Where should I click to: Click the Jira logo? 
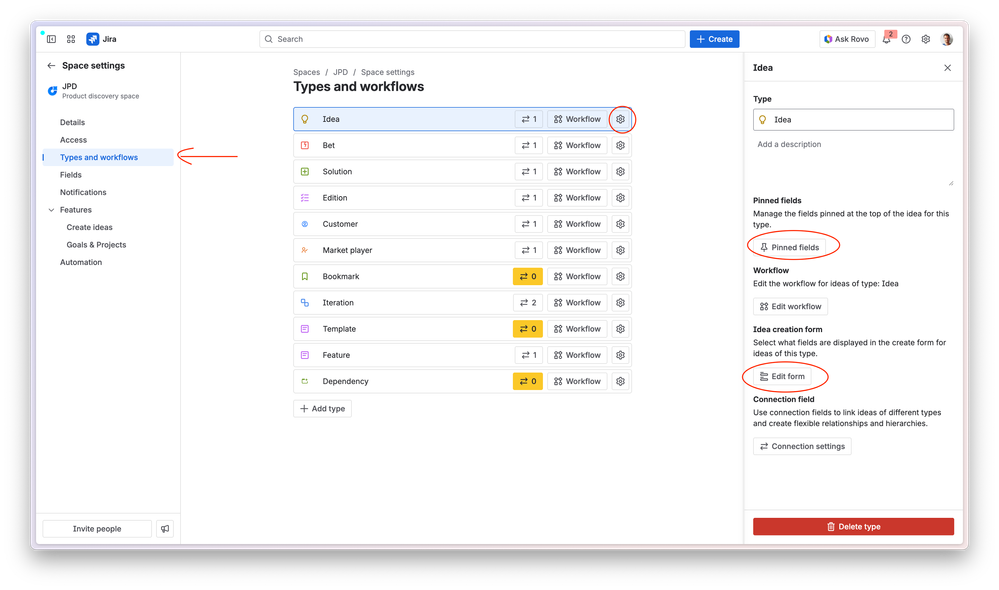tap(93, 39)
